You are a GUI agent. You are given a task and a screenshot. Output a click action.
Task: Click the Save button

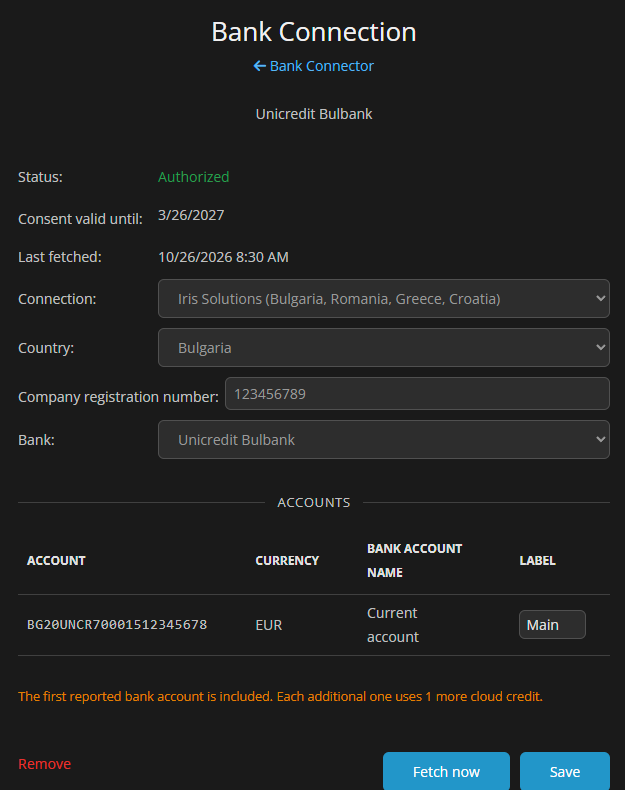[x=565, y=771]
